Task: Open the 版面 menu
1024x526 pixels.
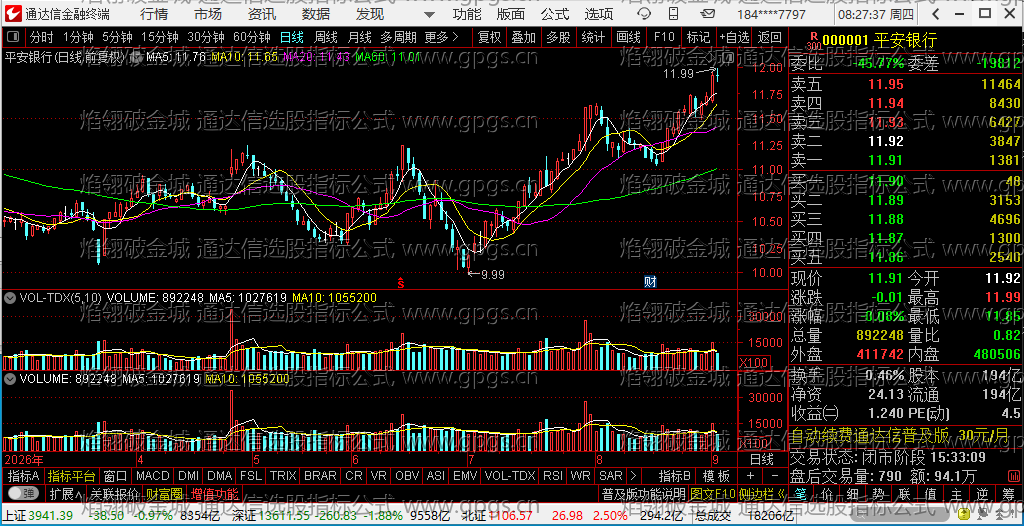Action: pos(510,14)
